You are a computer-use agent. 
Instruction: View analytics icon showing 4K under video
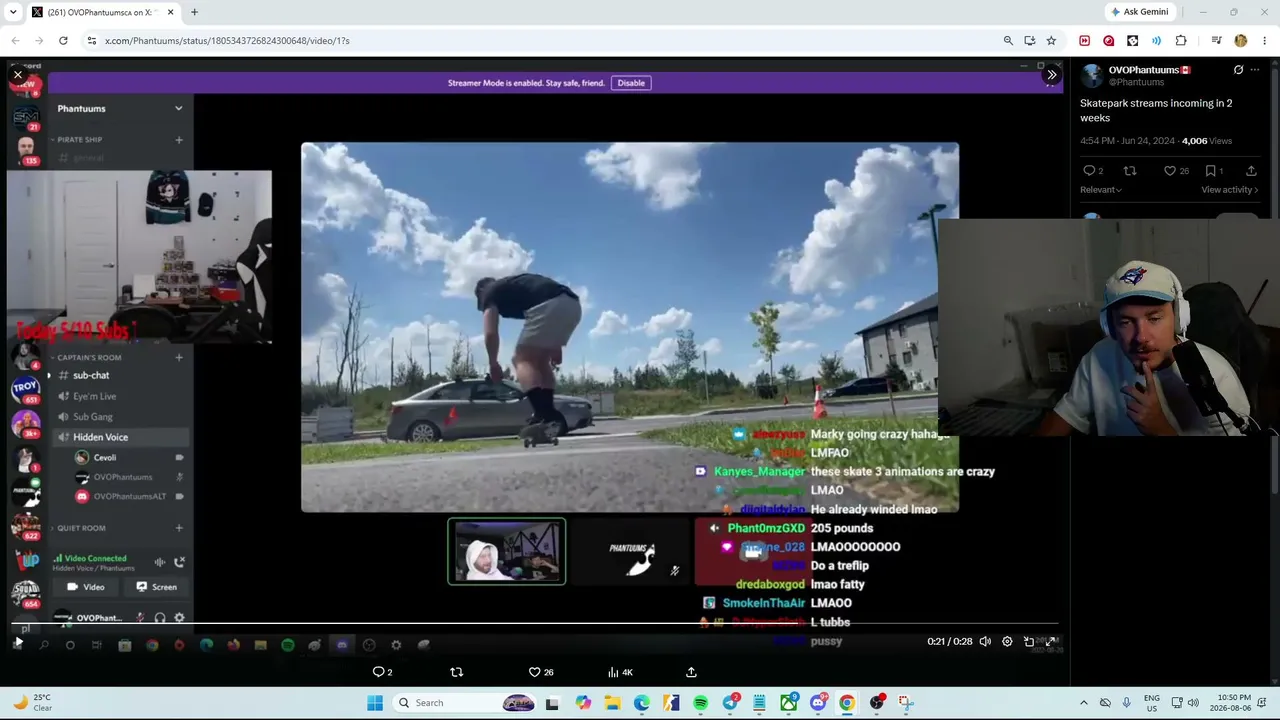click(620, 672)
